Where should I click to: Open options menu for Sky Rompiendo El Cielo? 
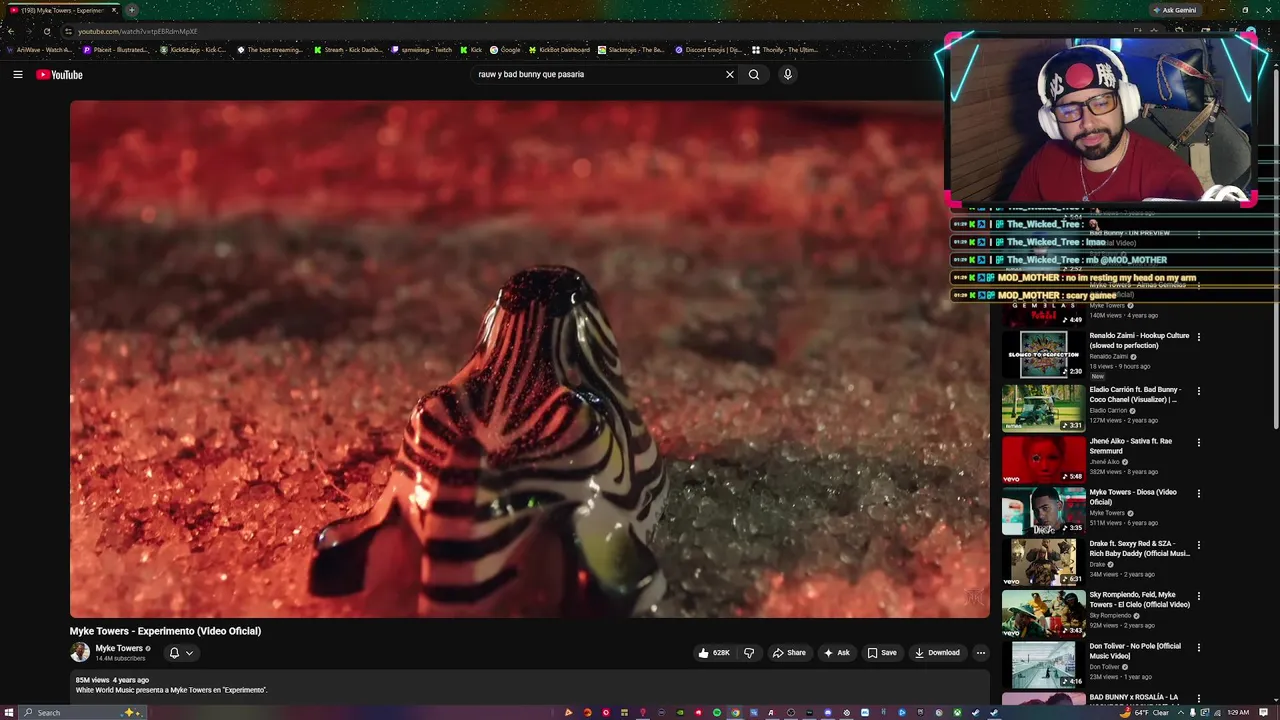click(x=1198, y=596)
